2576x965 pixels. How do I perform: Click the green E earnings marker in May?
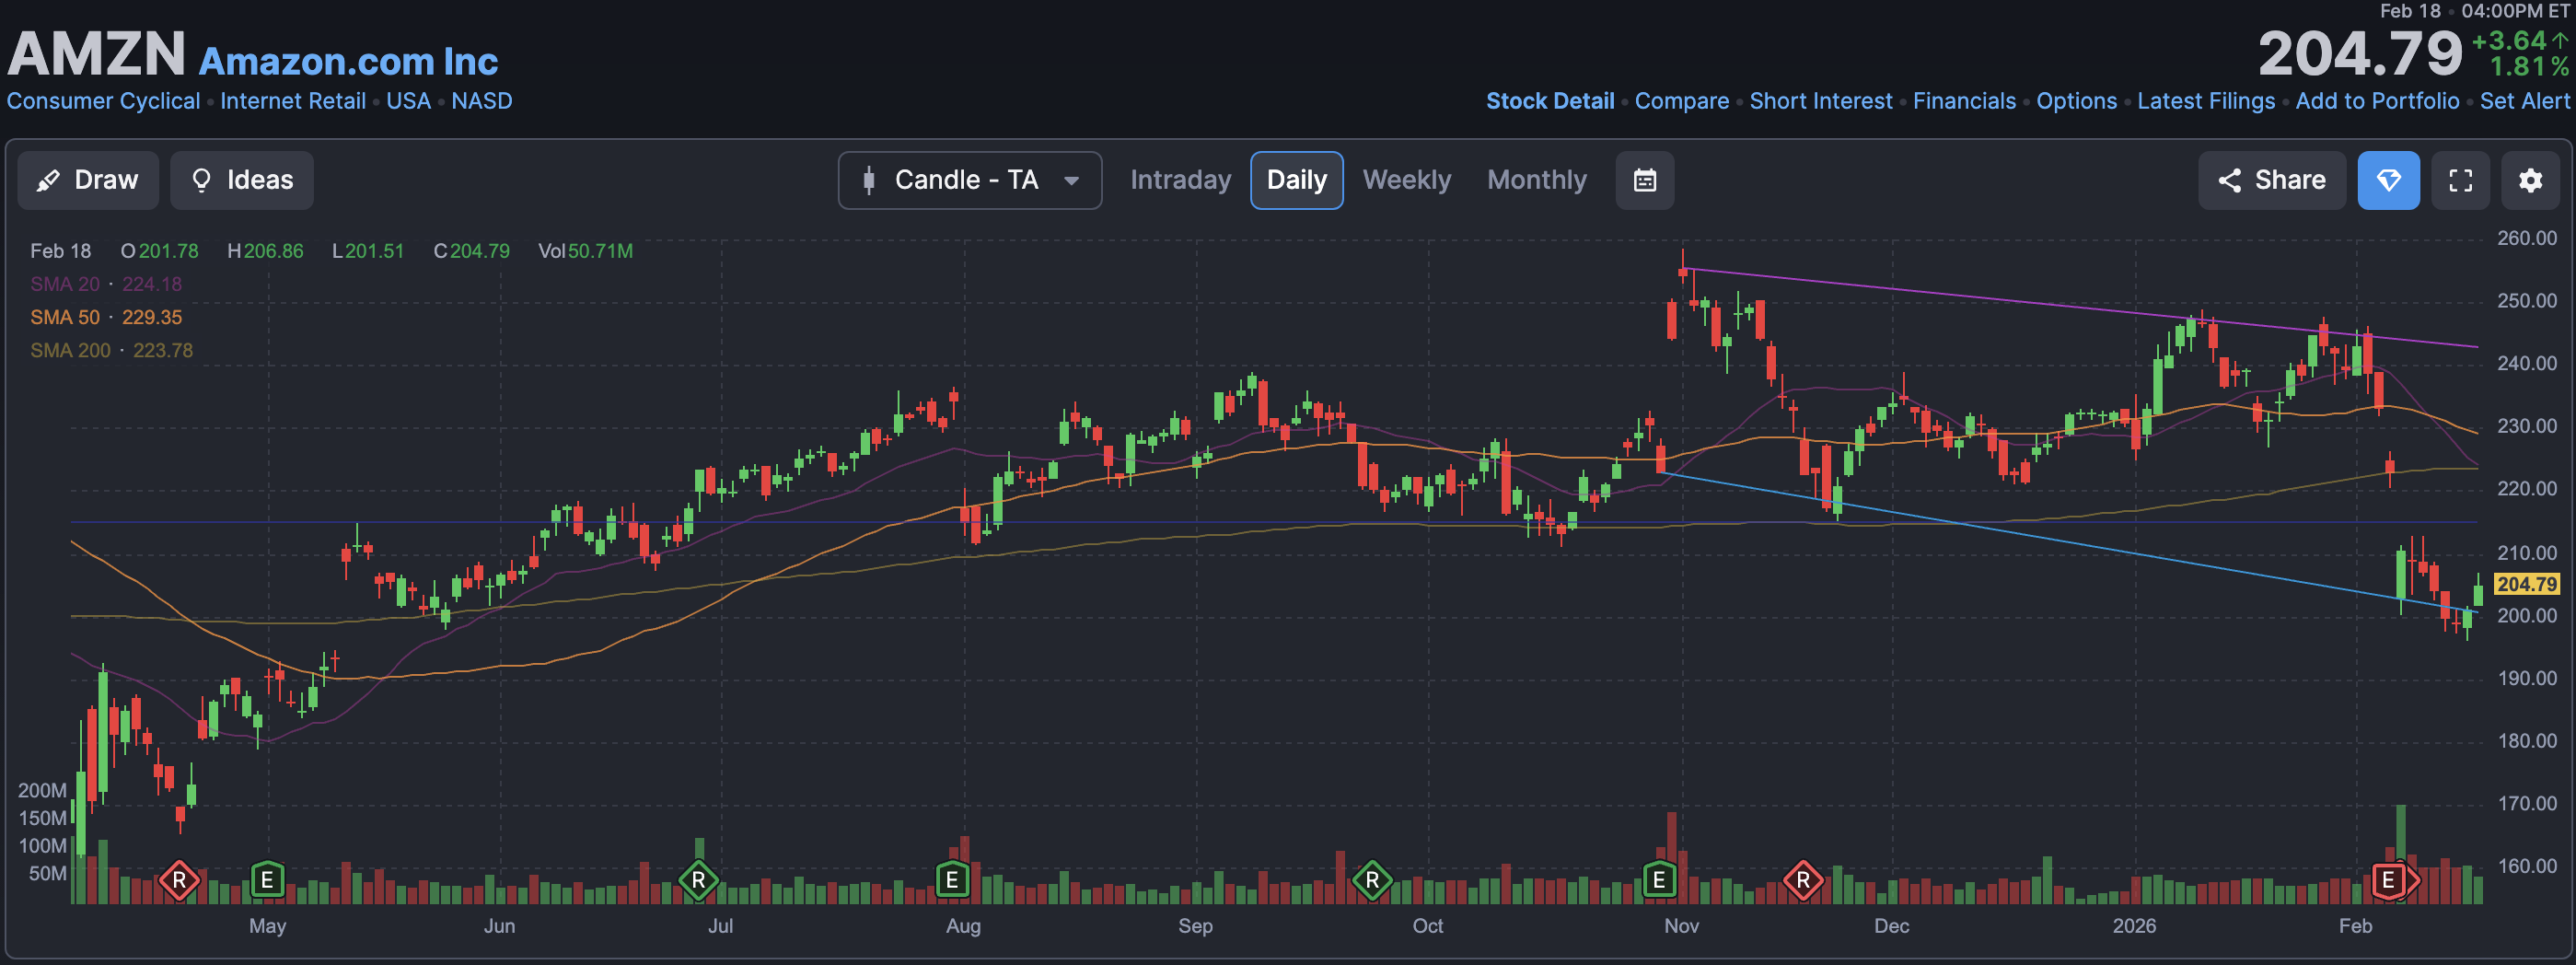coord(266,880)
